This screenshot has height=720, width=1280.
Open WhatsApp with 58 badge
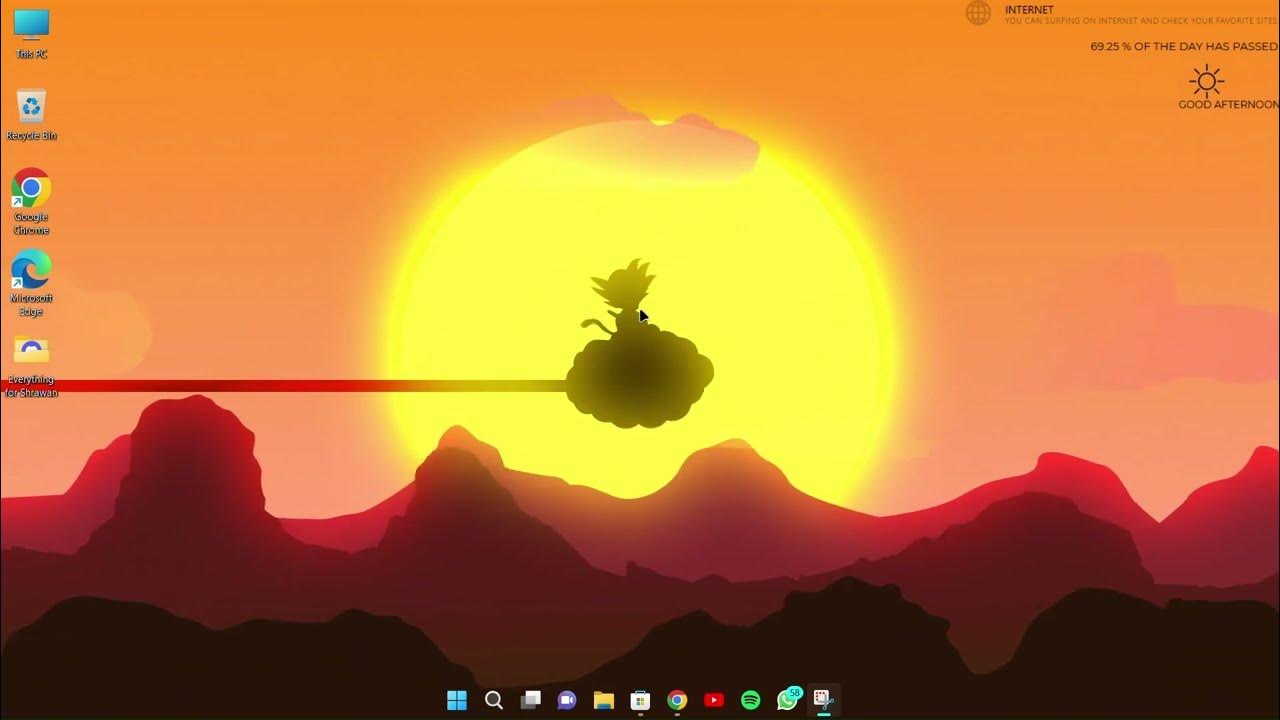[789, 699]
